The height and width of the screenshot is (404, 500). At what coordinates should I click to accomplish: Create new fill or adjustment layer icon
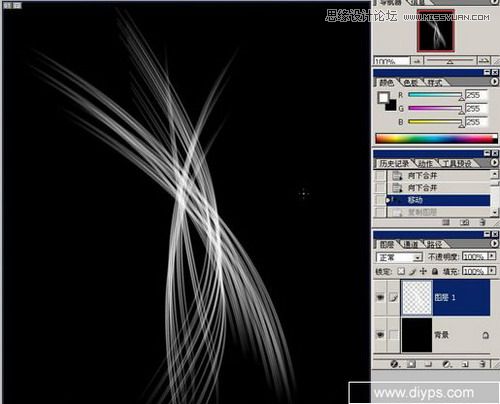pyautogui.click(x=447, y=364)
